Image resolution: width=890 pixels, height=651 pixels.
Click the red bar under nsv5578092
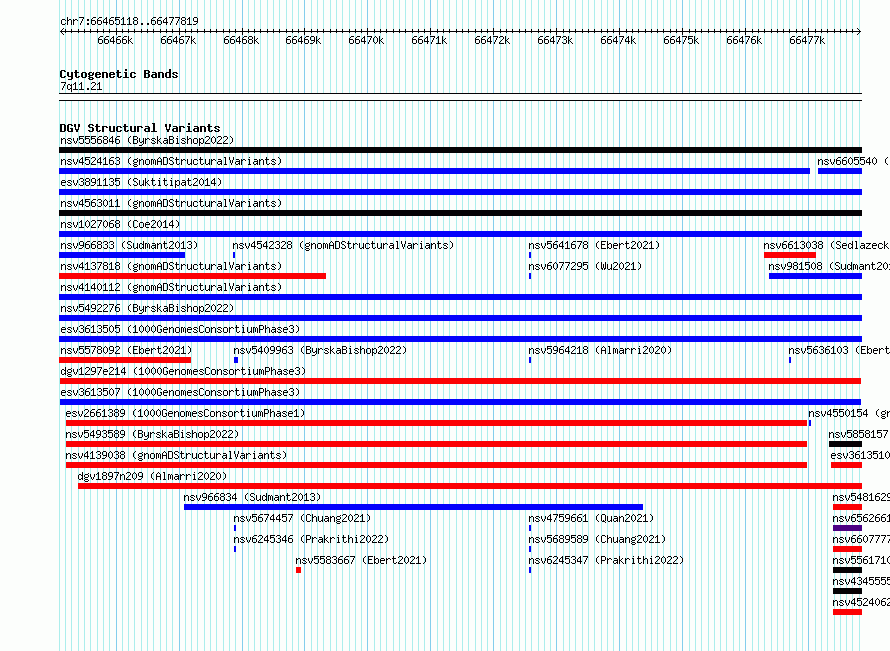pyautogui.click(x=125, y=360)
